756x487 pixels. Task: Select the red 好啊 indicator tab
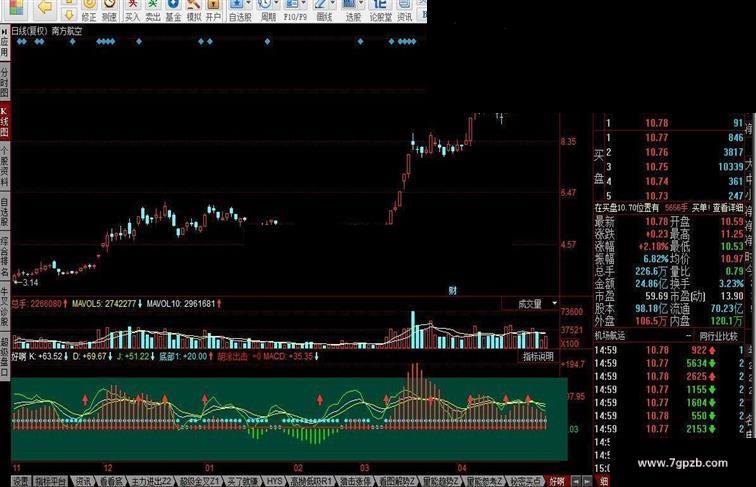[x=556, y=481]
